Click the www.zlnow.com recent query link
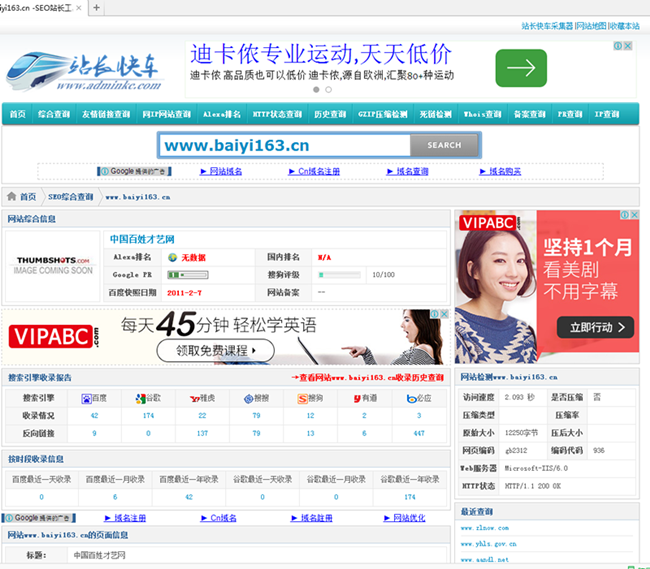 485,528
